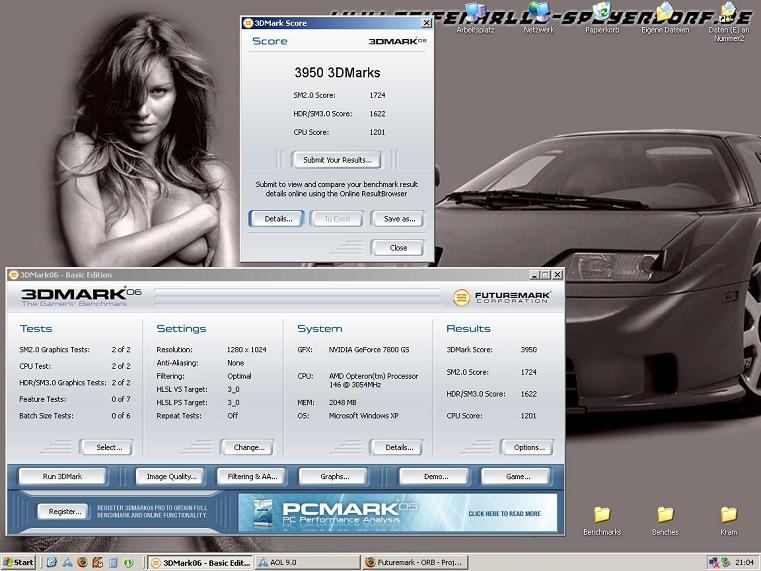Click the 3950 3DMarks score text

coord(337,73)
